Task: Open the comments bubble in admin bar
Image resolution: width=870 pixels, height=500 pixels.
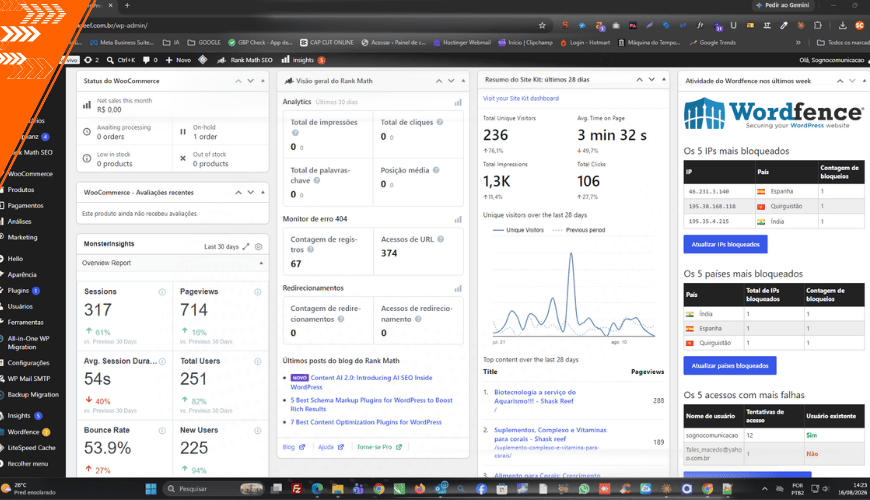Action: click(146, 60)
